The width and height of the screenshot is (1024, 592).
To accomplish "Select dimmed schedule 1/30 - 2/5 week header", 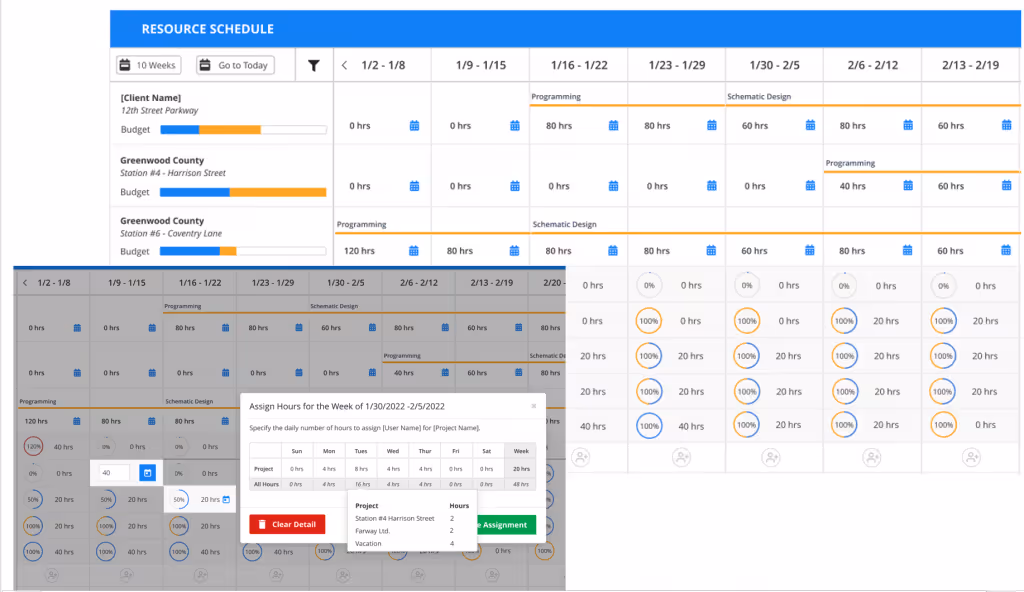I will coord(345,283).
